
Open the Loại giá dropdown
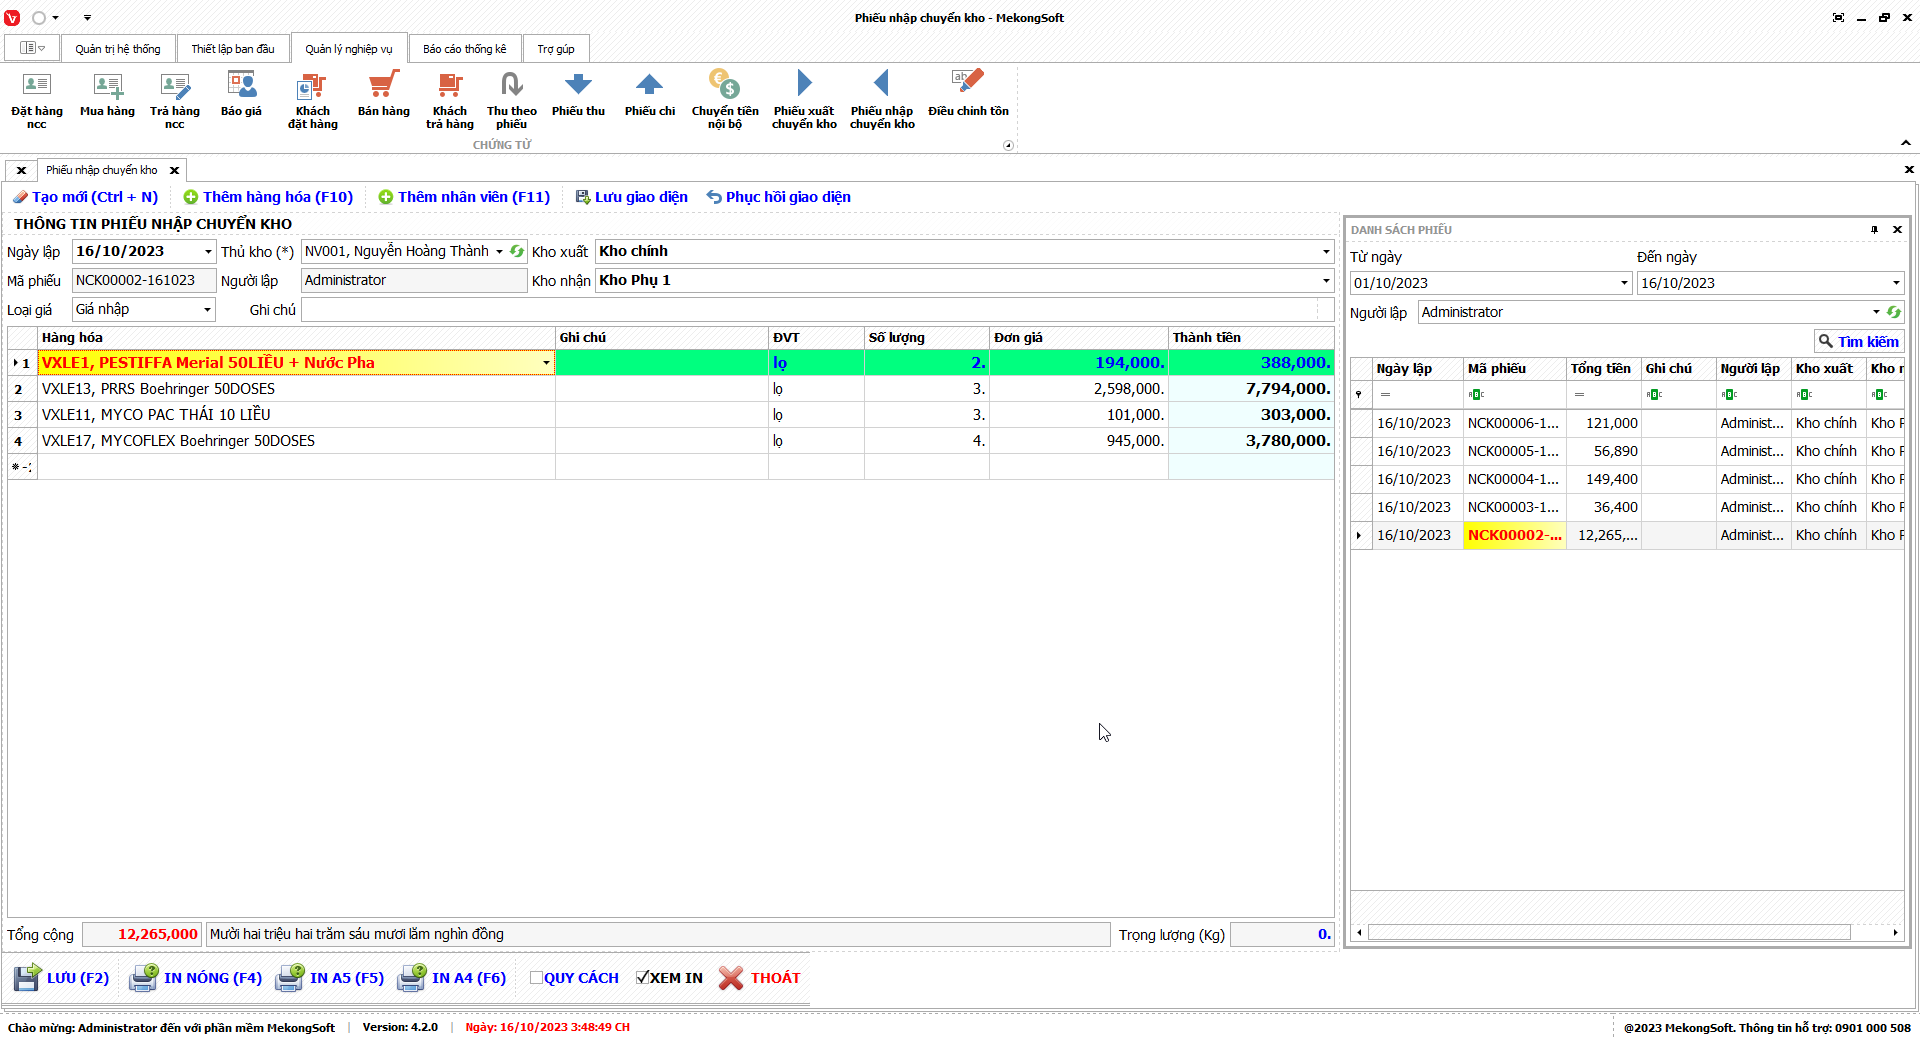(x=207, y=310)
